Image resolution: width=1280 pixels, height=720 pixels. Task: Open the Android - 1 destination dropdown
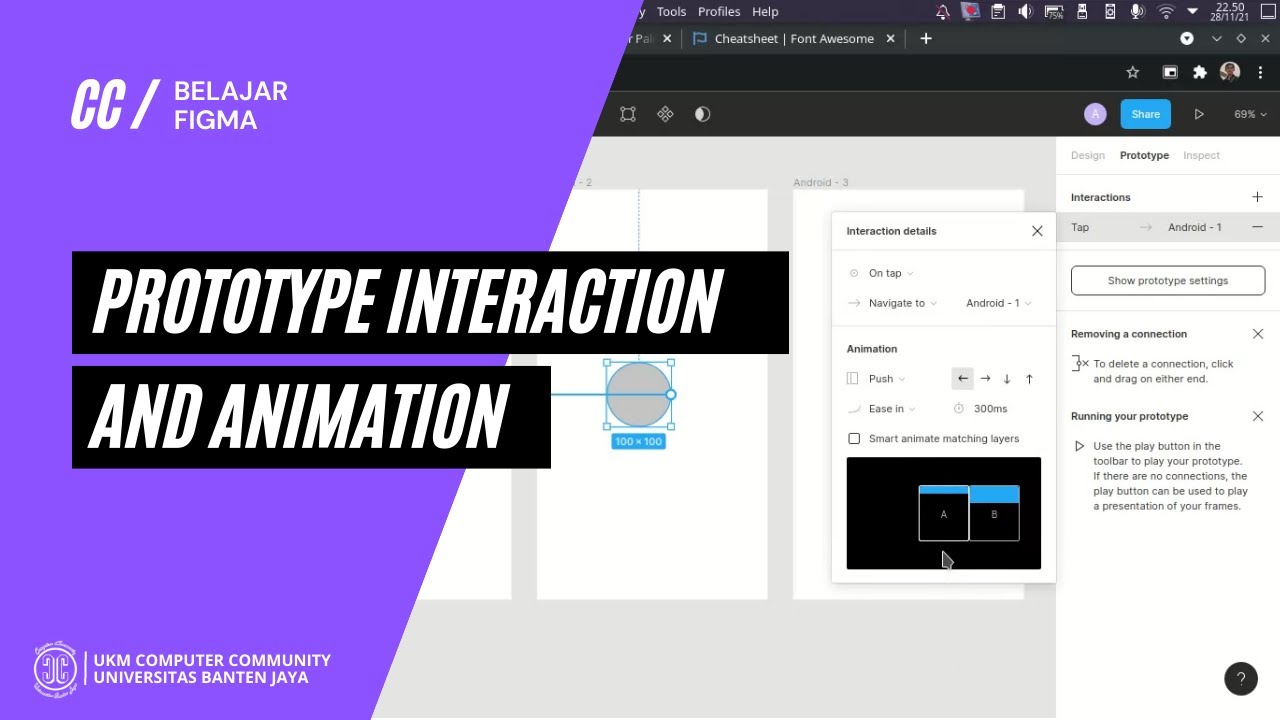click(998, 303)
